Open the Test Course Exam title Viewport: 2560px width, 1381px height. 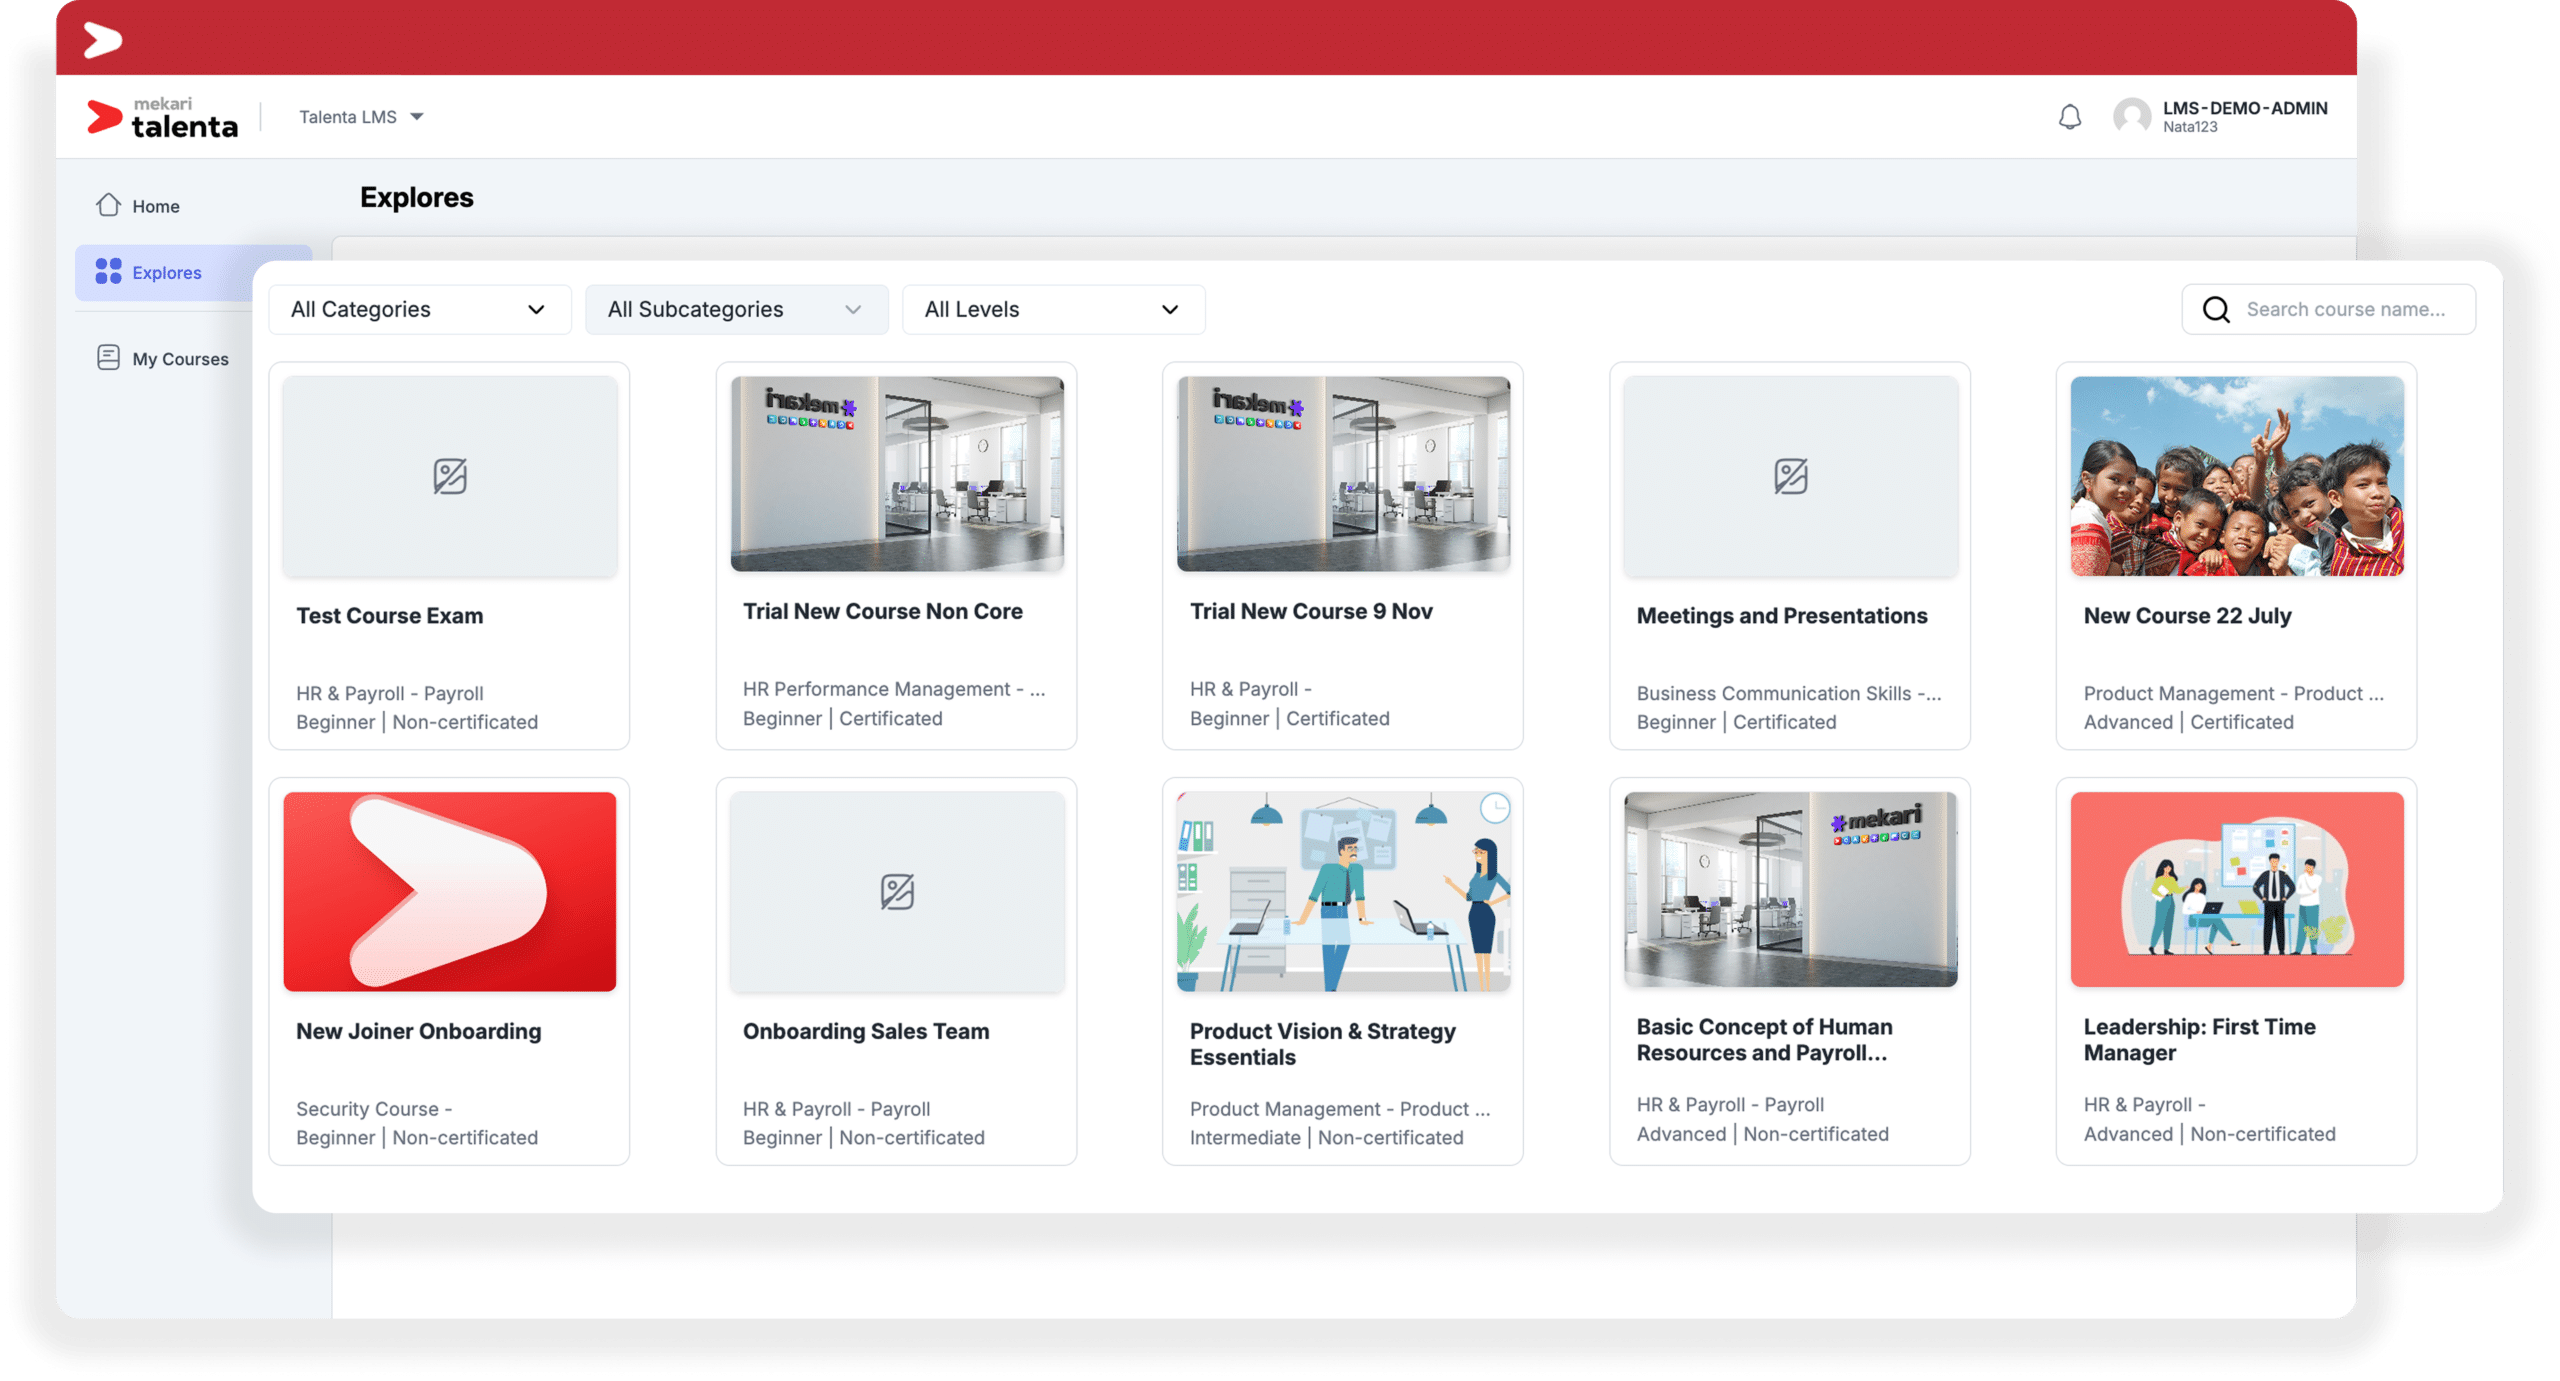389,616
